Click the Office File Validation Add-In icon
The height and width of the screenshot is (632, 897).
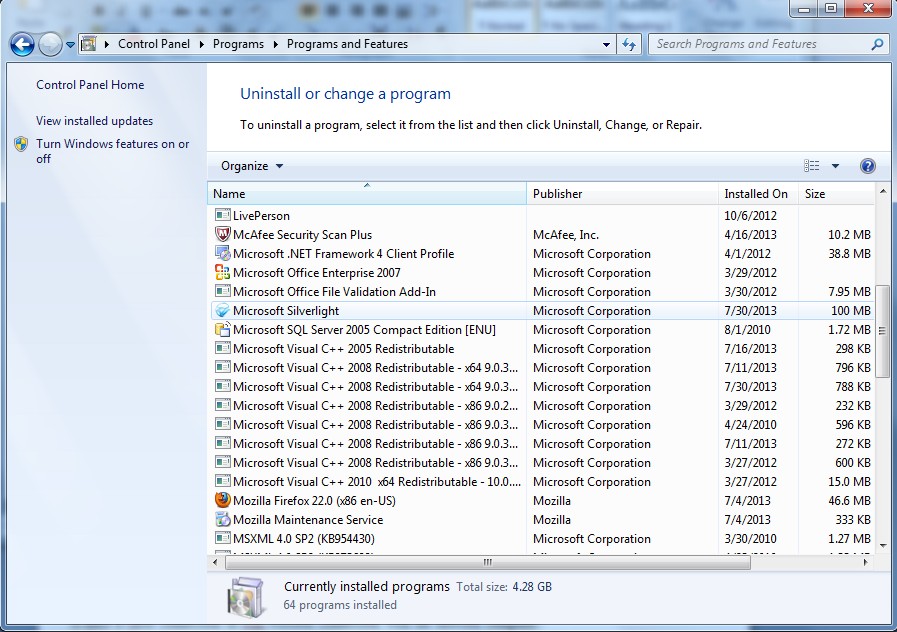click(x=223, y=291)
